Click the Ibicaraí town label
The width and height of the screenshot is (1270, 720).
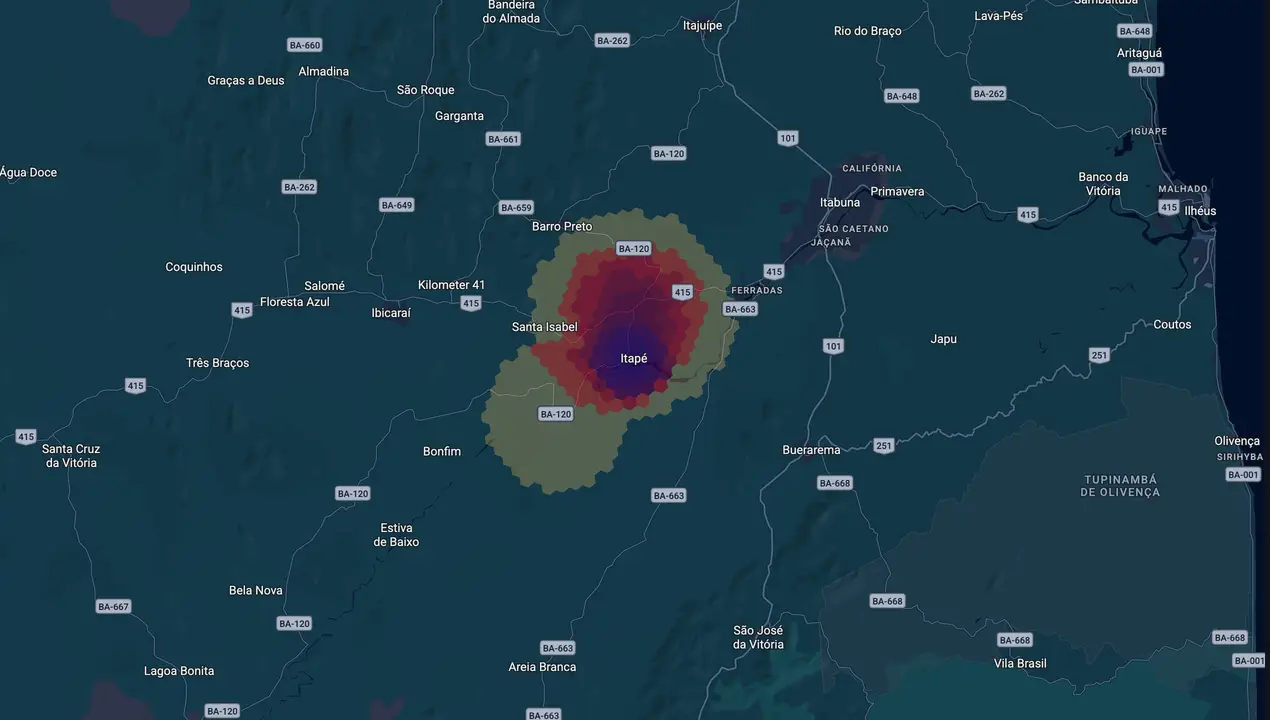click(391, 312)
